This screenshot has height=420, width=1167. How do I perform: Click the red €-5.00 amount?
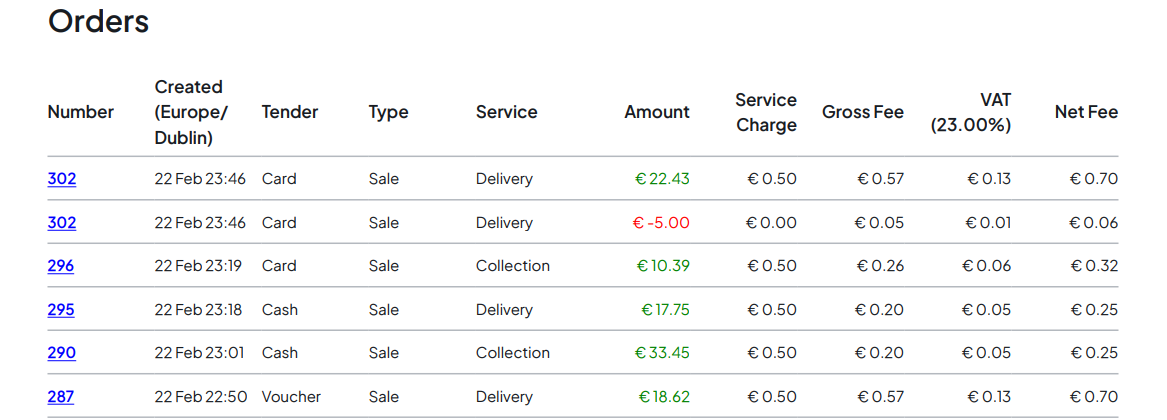661,223
